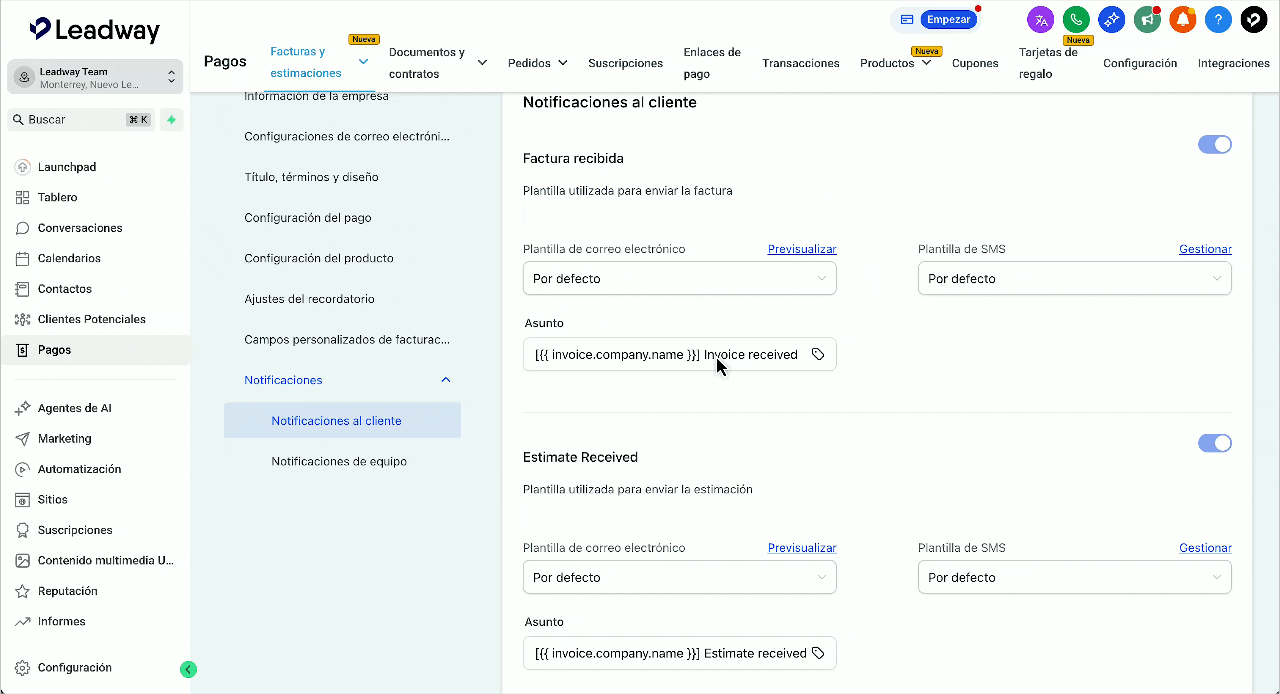Disable the Factura recibida toggle

1214,144
